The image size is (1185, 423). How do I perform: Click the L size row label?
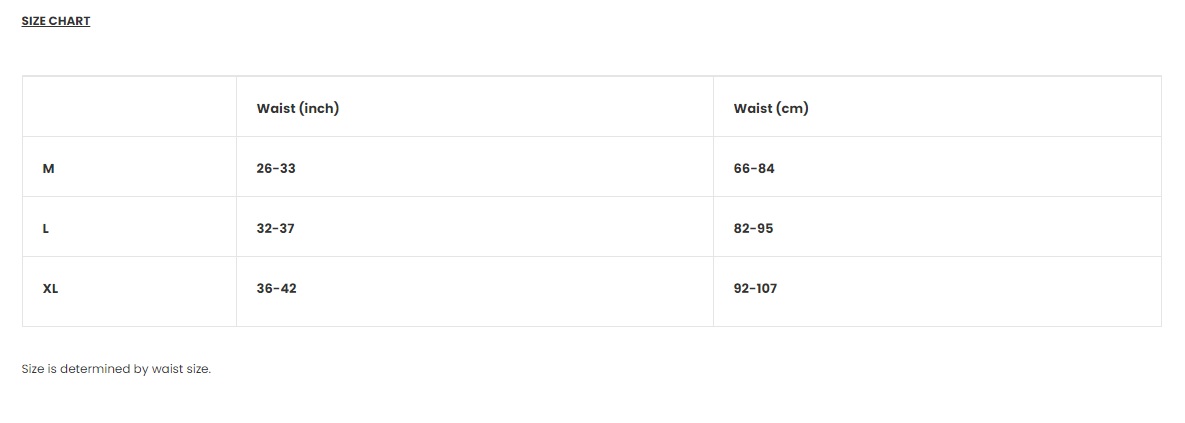(x=46, y=228)
